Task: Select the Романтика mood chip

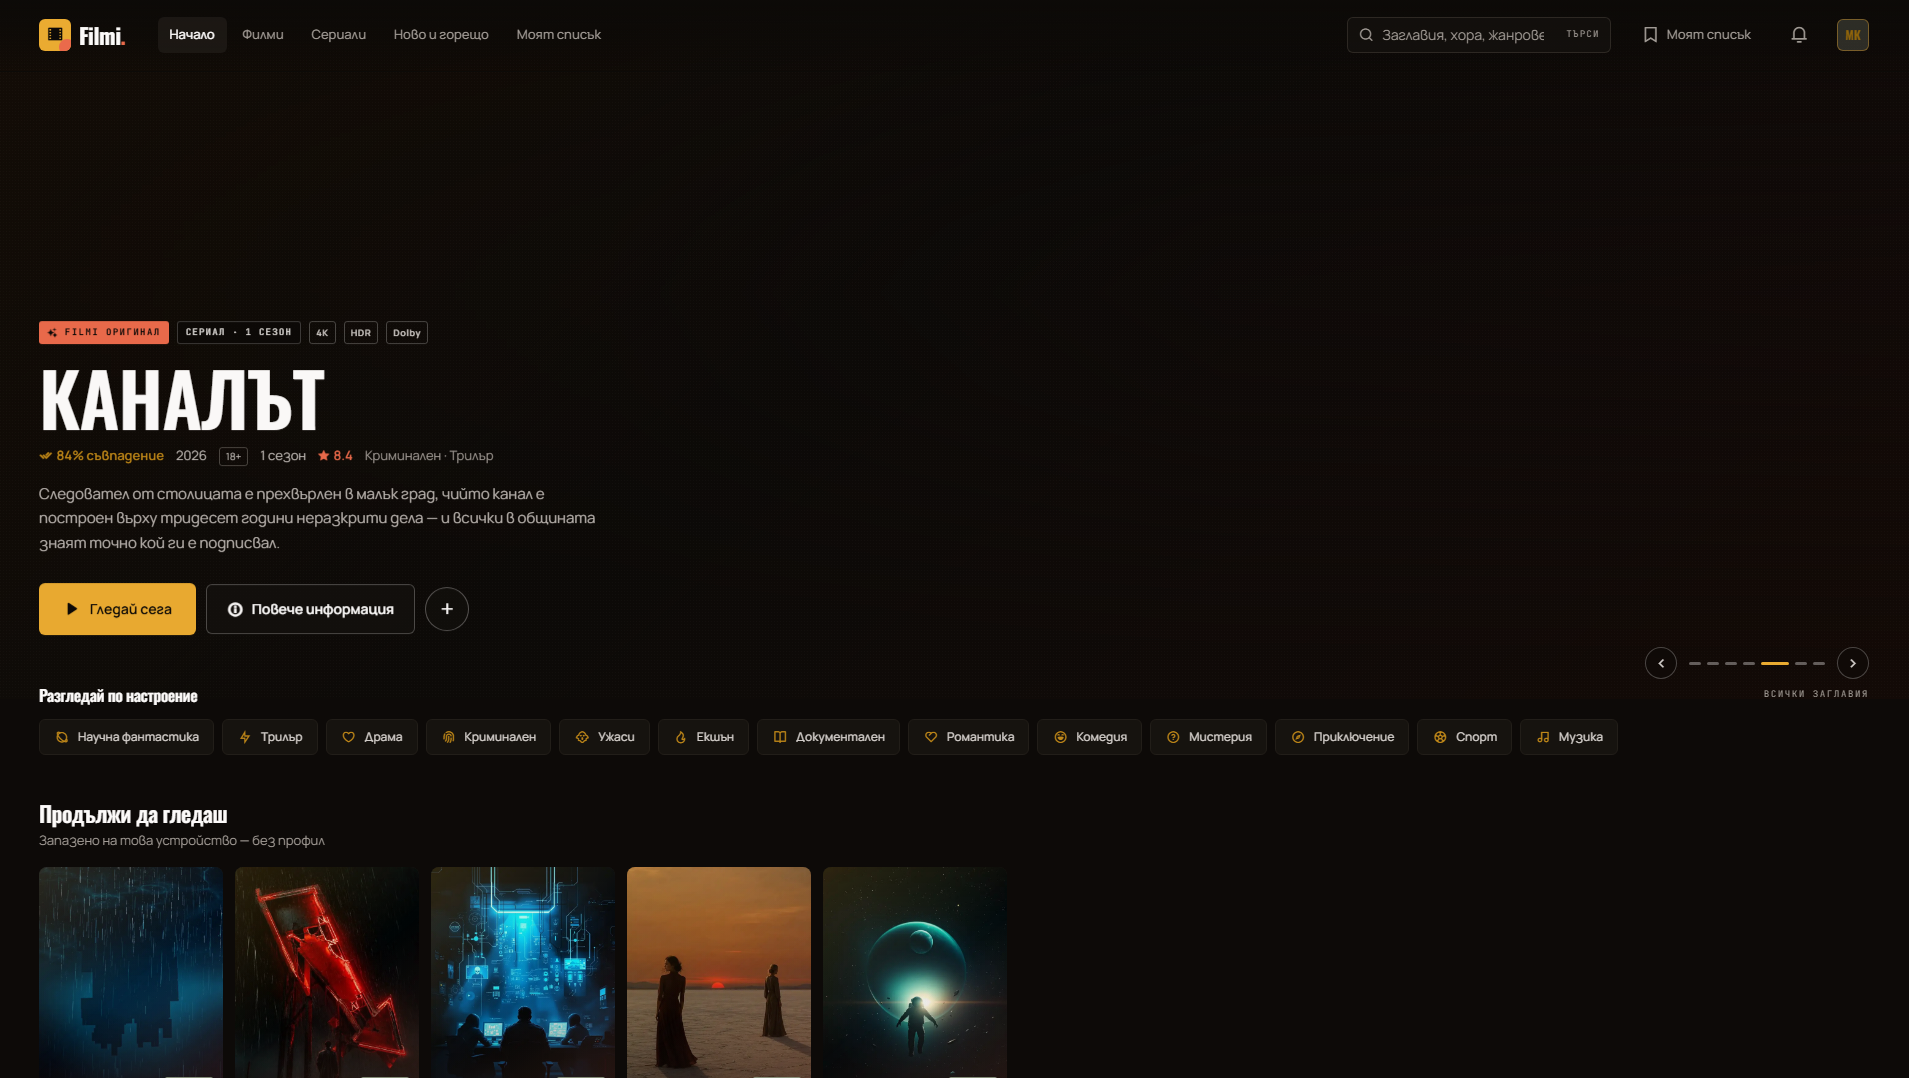Action: pyautogui.click(x=968, y=737)
